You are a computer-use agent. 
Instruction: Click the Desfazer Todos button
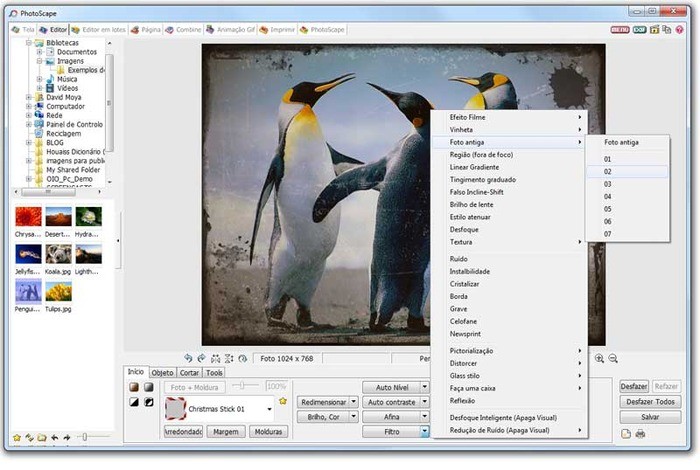coord(650,402)
